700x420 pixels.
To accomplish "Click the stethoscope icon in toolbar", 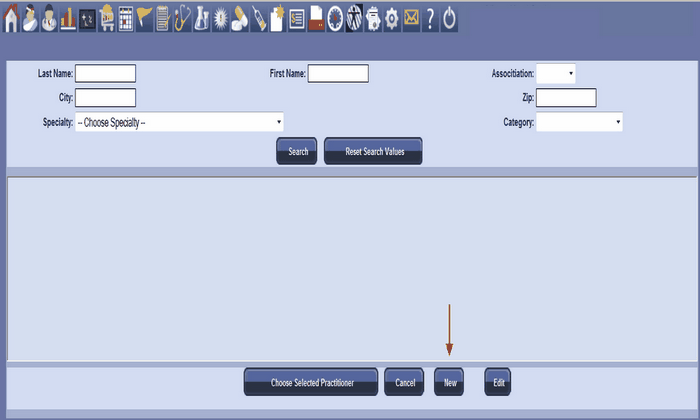I will (182, 19).
